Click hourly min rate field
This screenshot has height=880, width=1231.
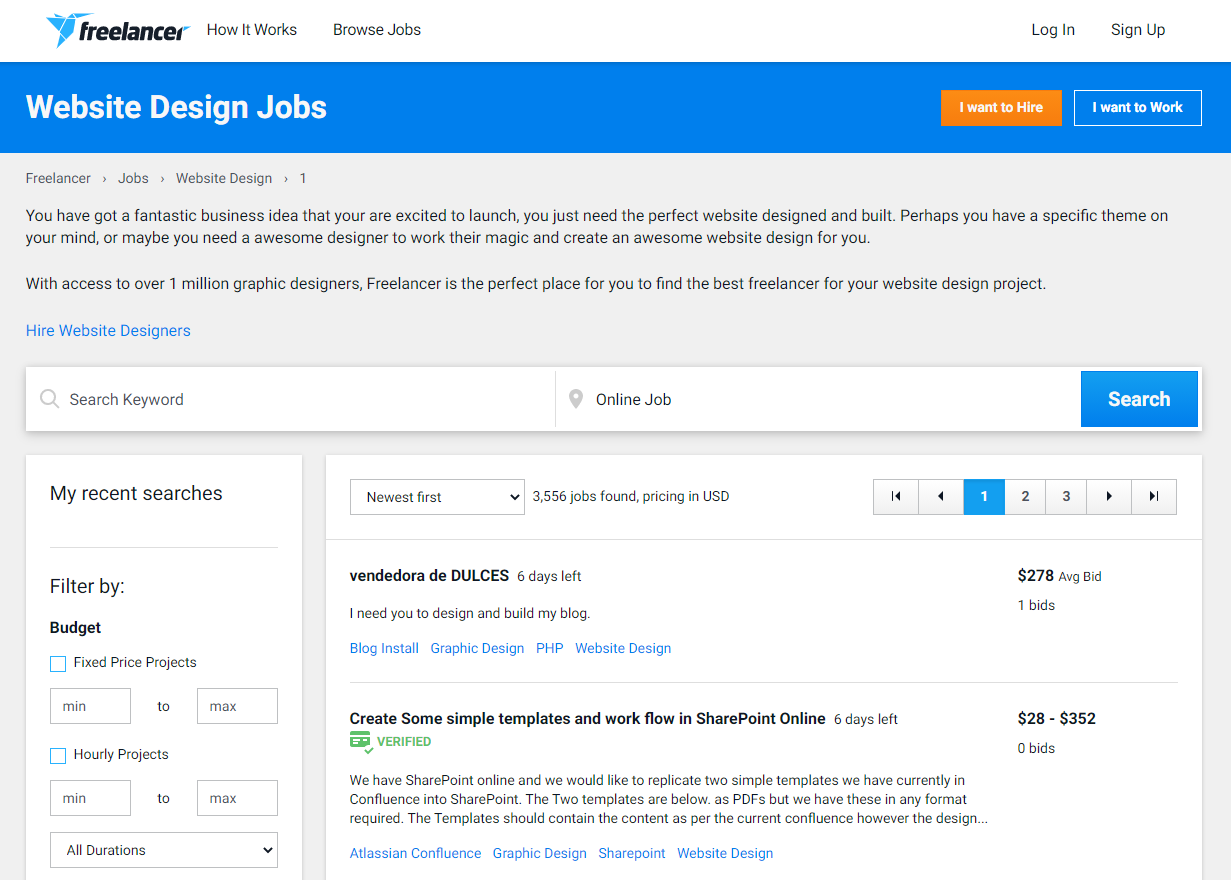pyautogui.click(x=90, y=798)
